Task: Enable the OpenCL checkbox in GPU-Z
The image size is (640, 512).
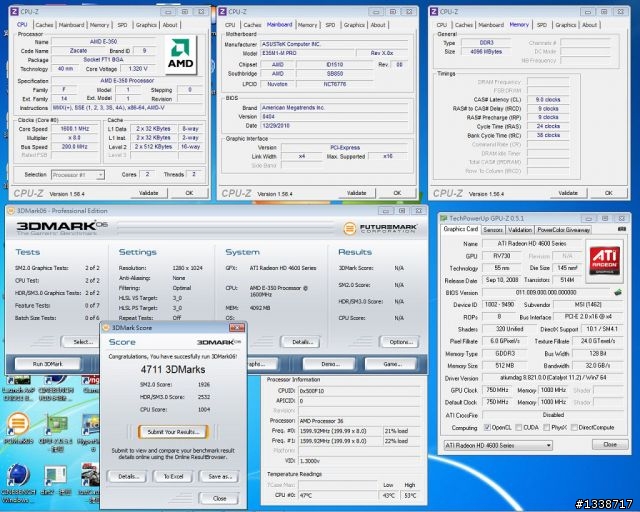Action: point(487,427)
